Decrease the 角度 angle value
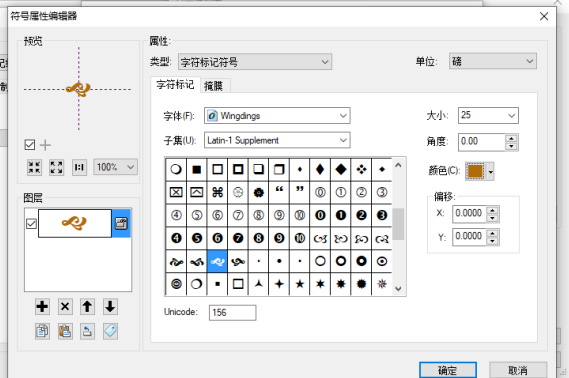569x378 pixels. point(511,146)
